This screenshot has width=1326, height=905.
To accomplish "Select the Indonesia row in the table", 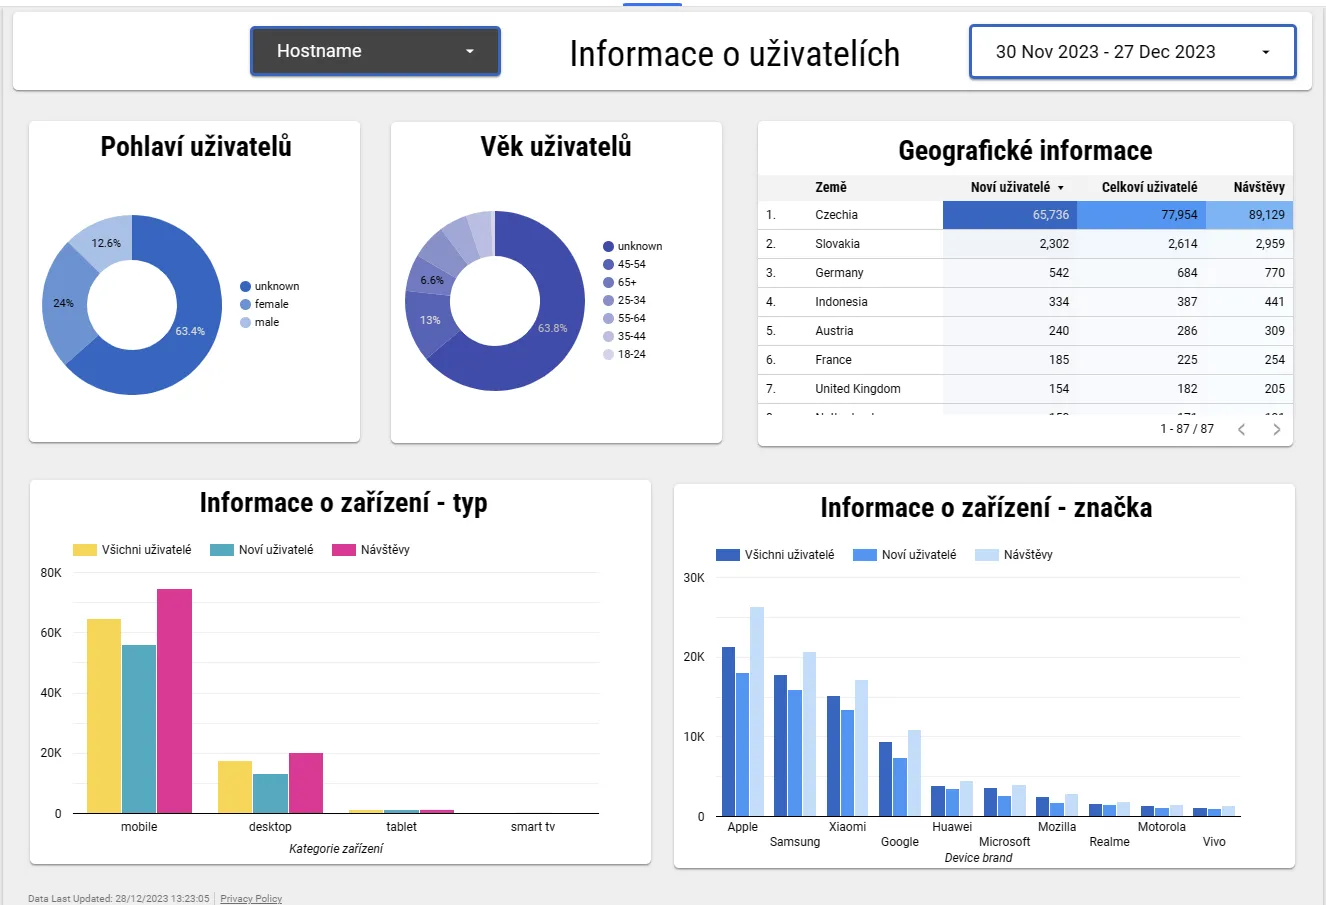I will click(x=1025, y=302).
